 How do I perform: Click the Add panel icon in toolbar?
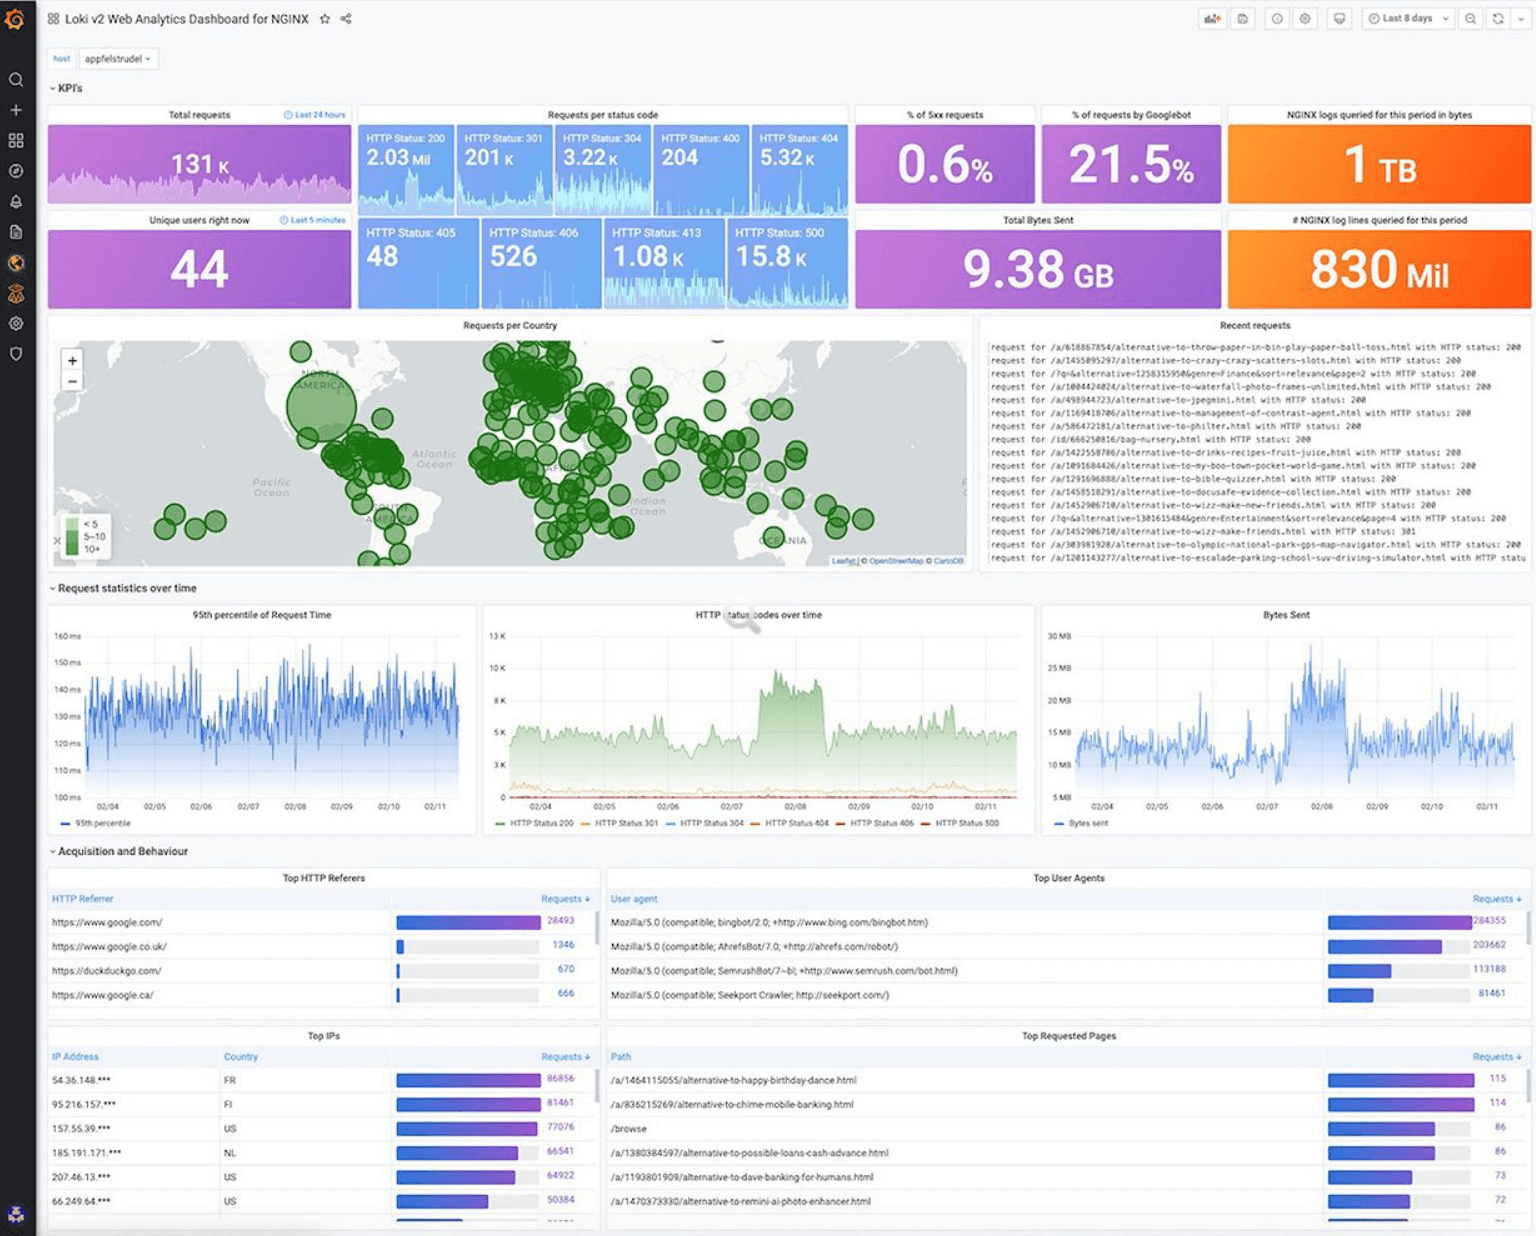click(1212, 19)
